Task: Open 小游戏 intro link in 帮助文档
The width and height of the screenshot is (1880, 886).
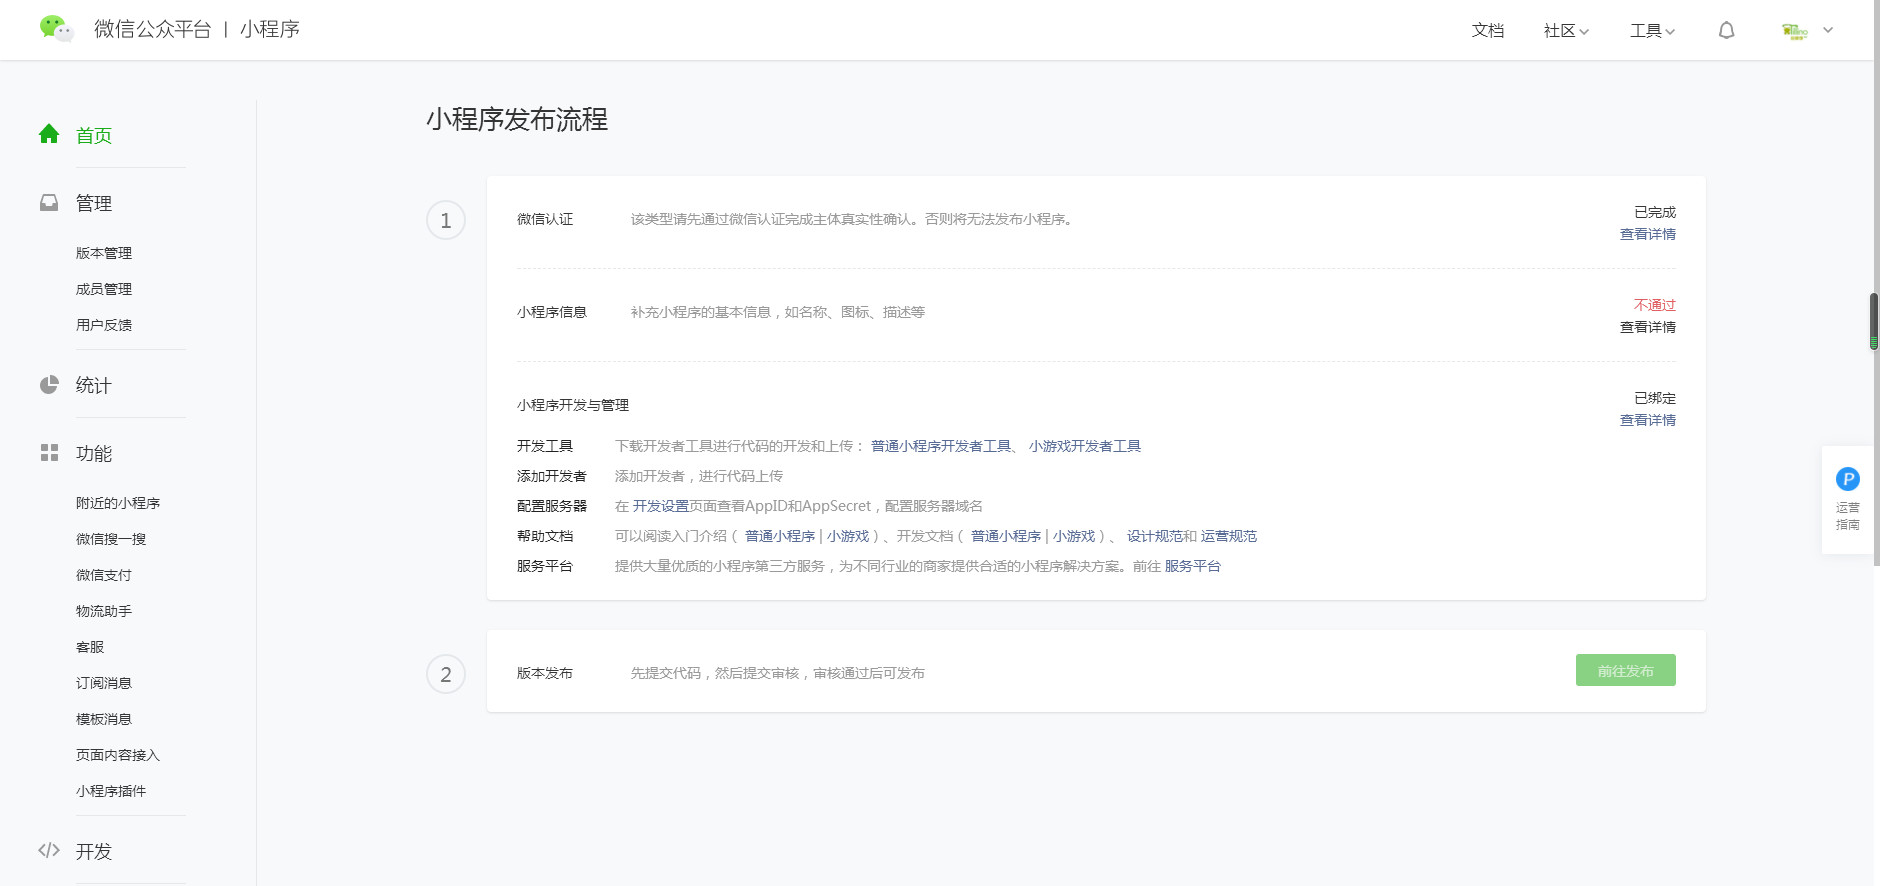Action: [848, 536]
